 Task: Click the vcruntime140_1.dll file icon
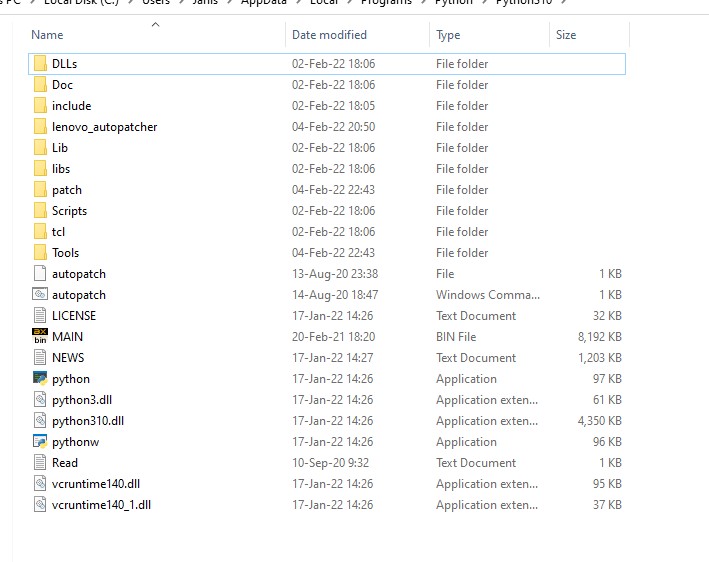tap(40, 505)
